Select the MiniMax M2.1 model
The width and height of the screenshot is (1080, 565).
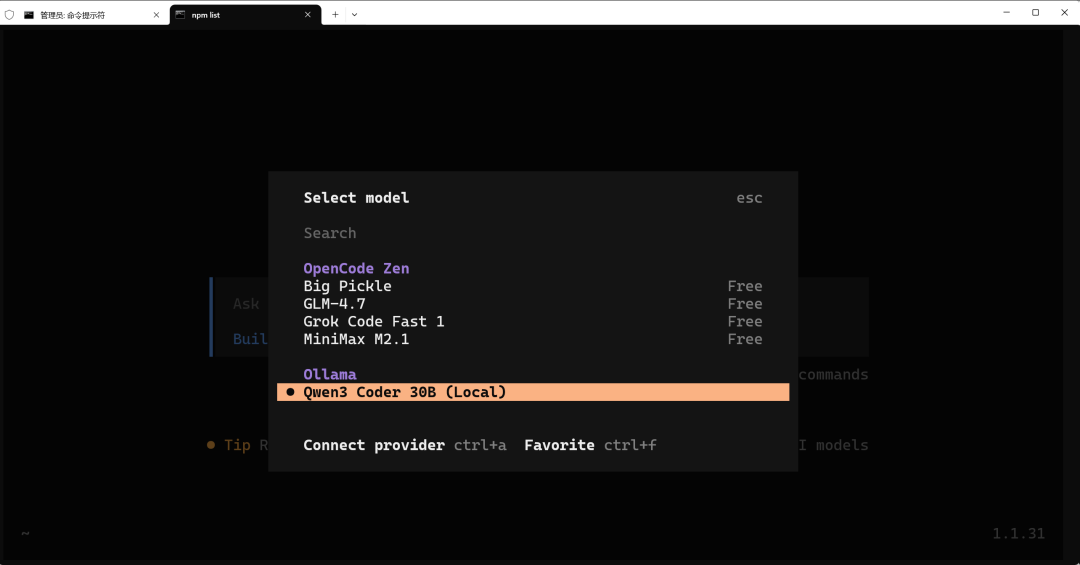[356, 339]
